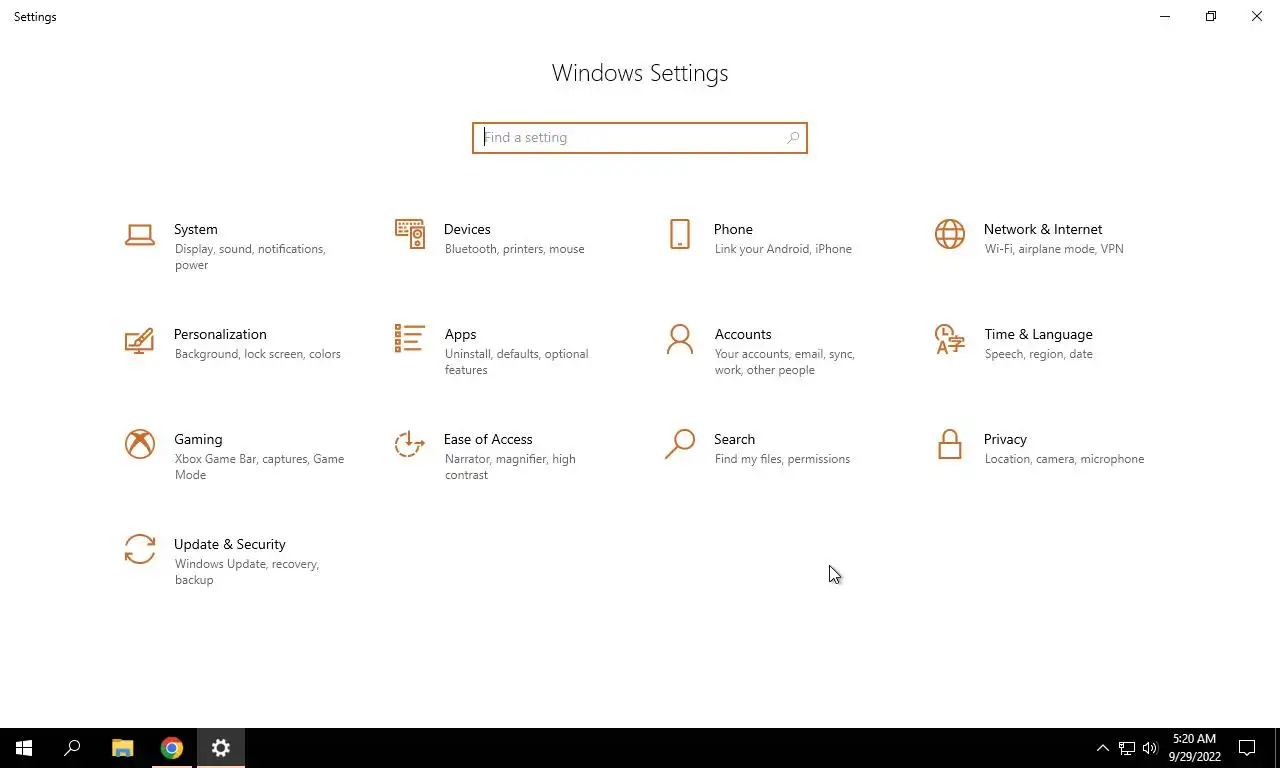Open the Time & Language title
The height and width of the screenshot is (768, 1280).
coord(1038,334)
